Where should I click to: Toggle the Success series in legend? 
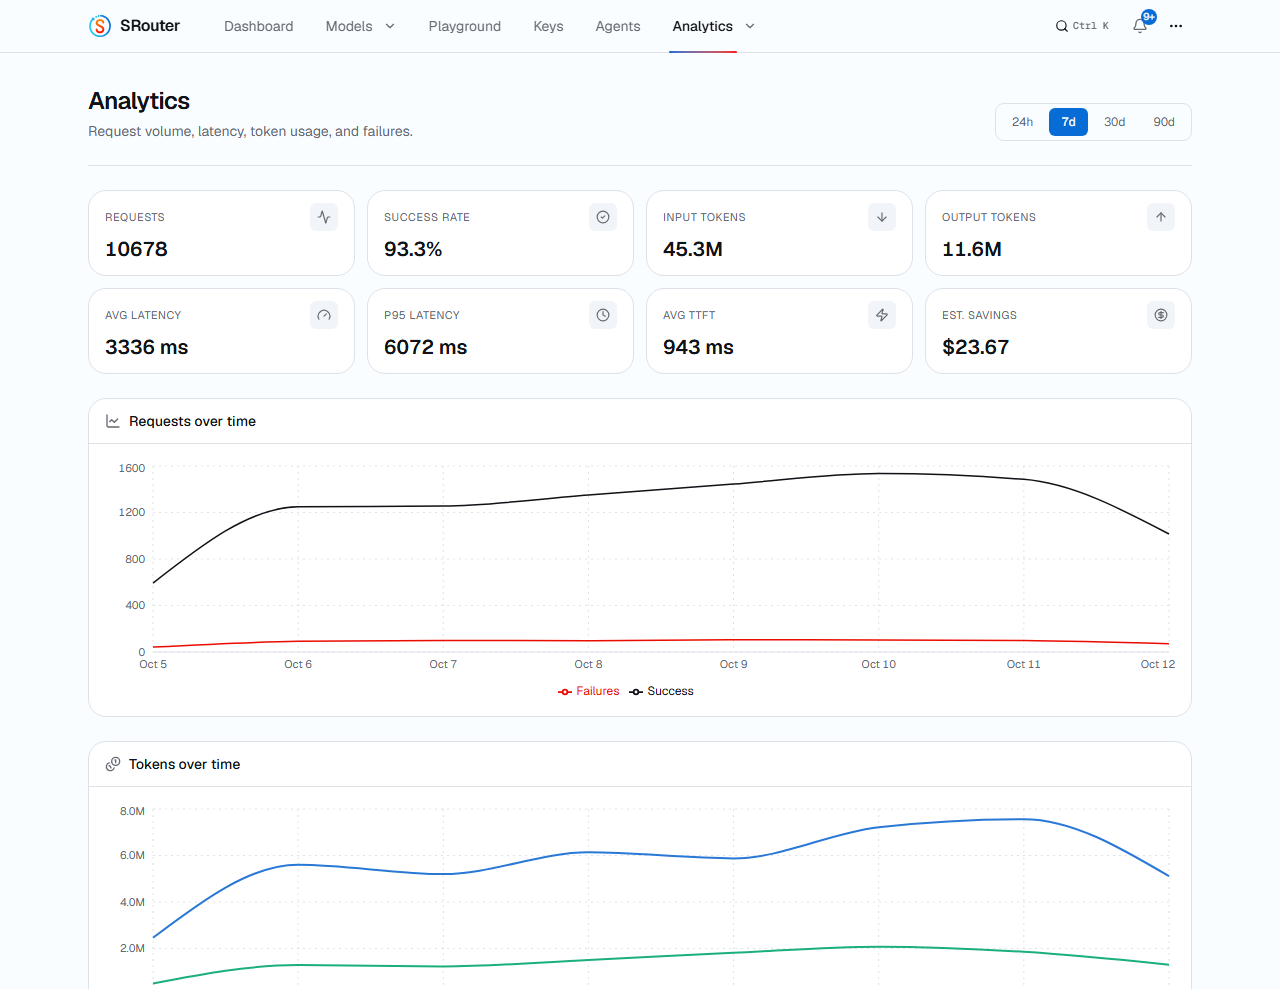point(661,691)
